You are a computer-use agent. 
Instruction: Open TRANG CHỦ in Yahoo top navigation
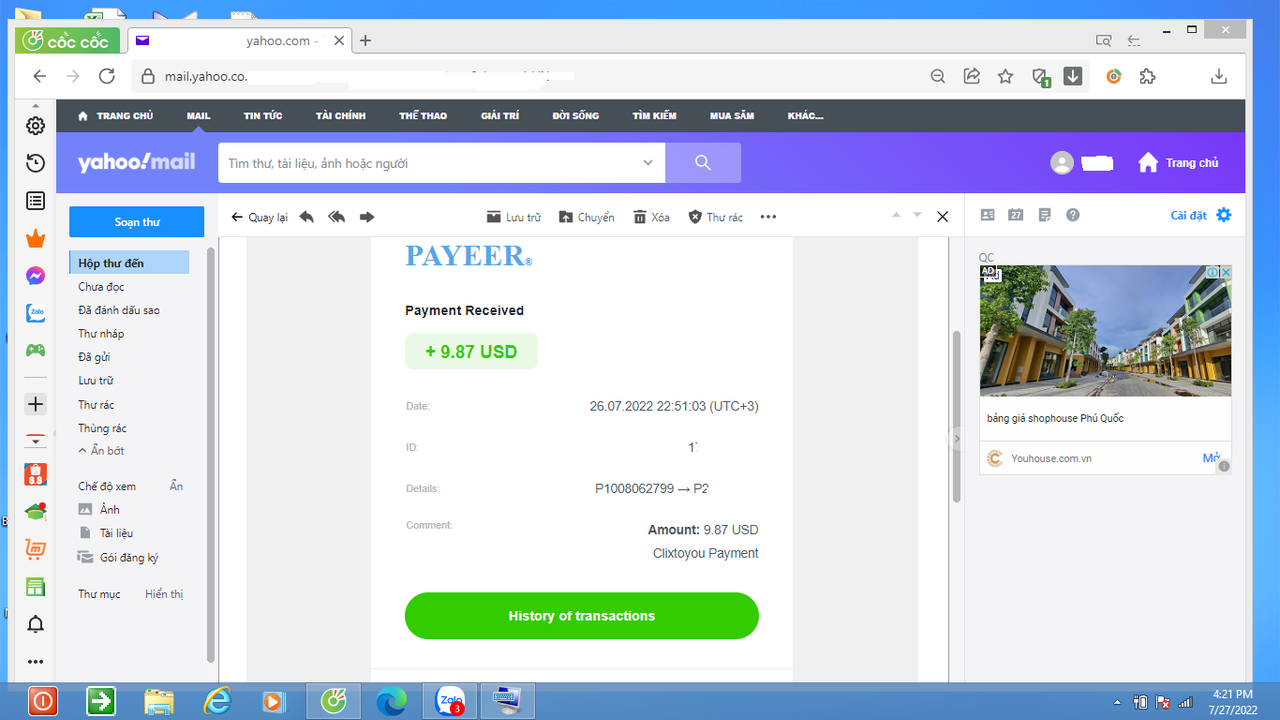(115, 116)
